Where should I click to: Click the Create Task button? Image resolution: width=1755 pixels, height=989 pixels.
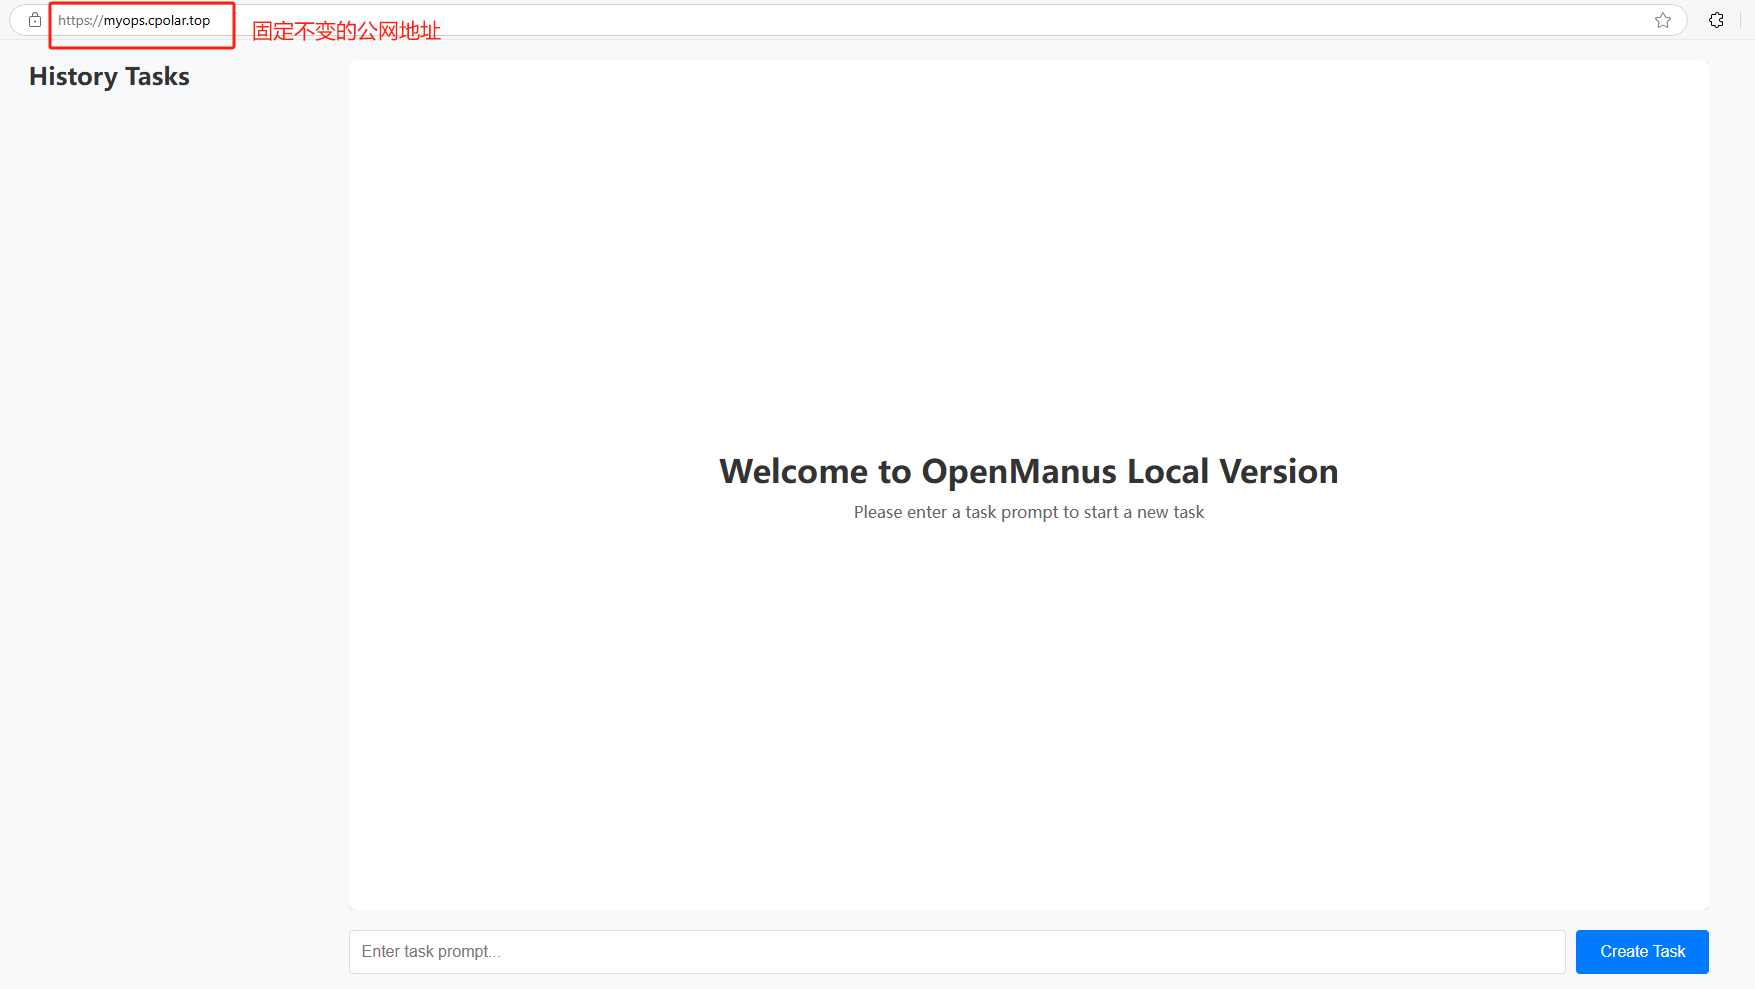click(x=1642, y=952)
